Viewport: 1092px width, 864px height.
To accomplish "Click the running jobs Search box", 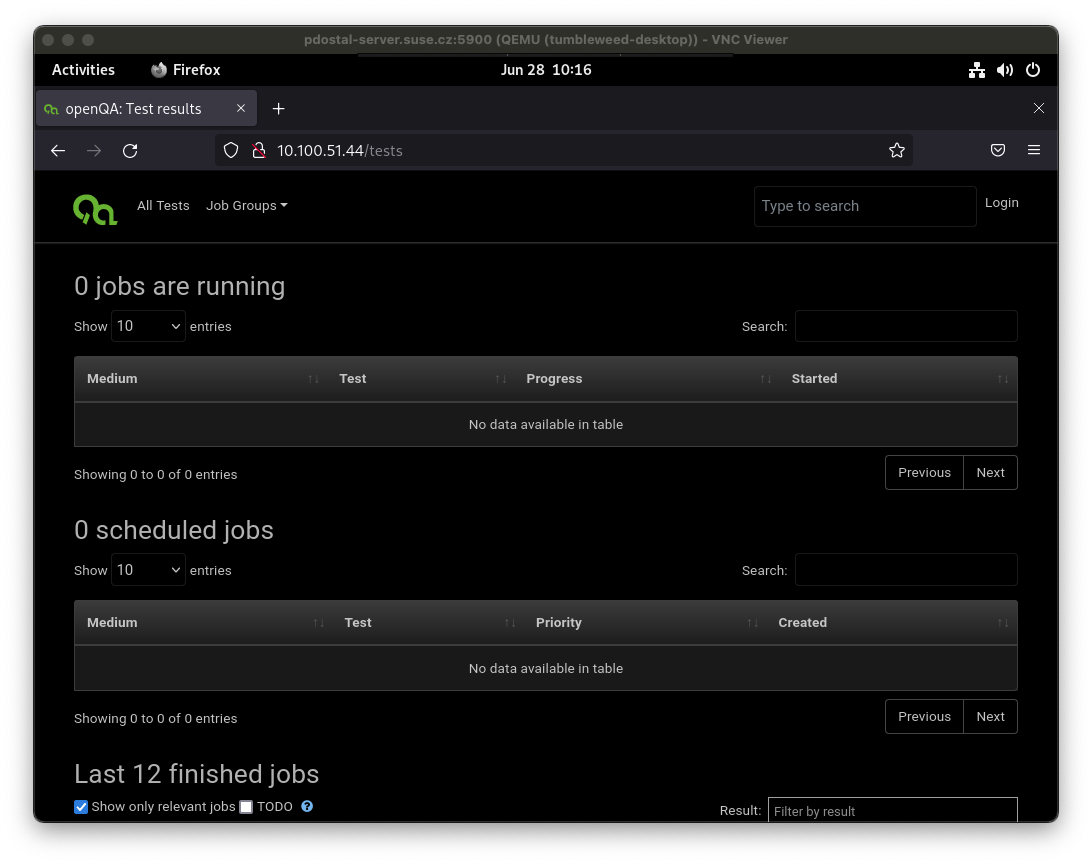I will click(x=906, y=326).
